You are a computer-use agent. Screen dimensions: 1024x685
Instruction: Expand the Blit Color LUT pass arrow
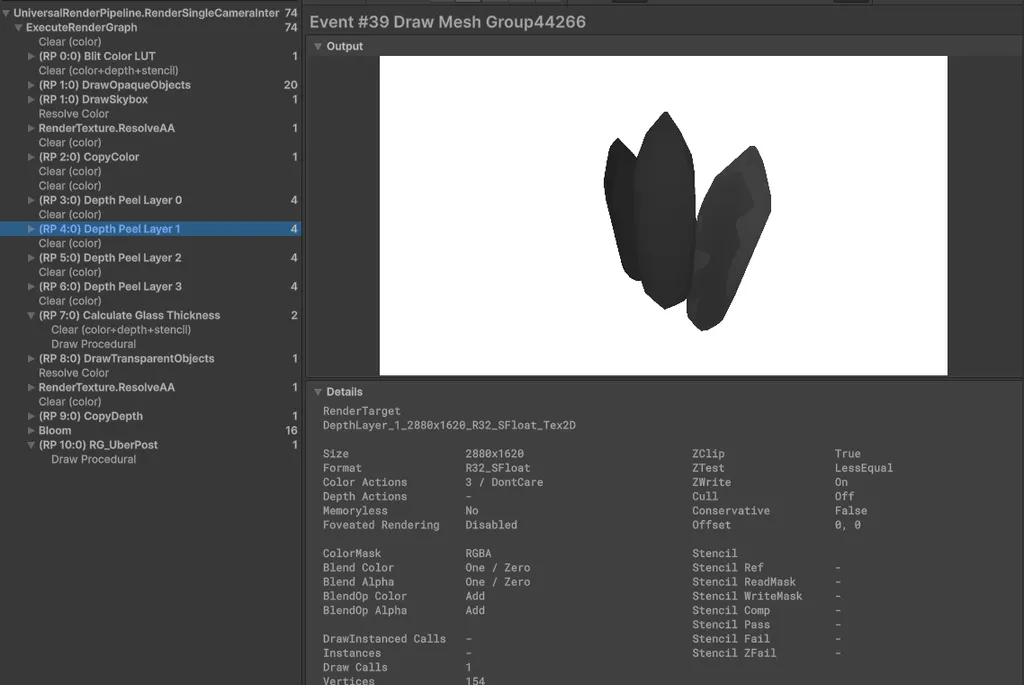point(31,57)
